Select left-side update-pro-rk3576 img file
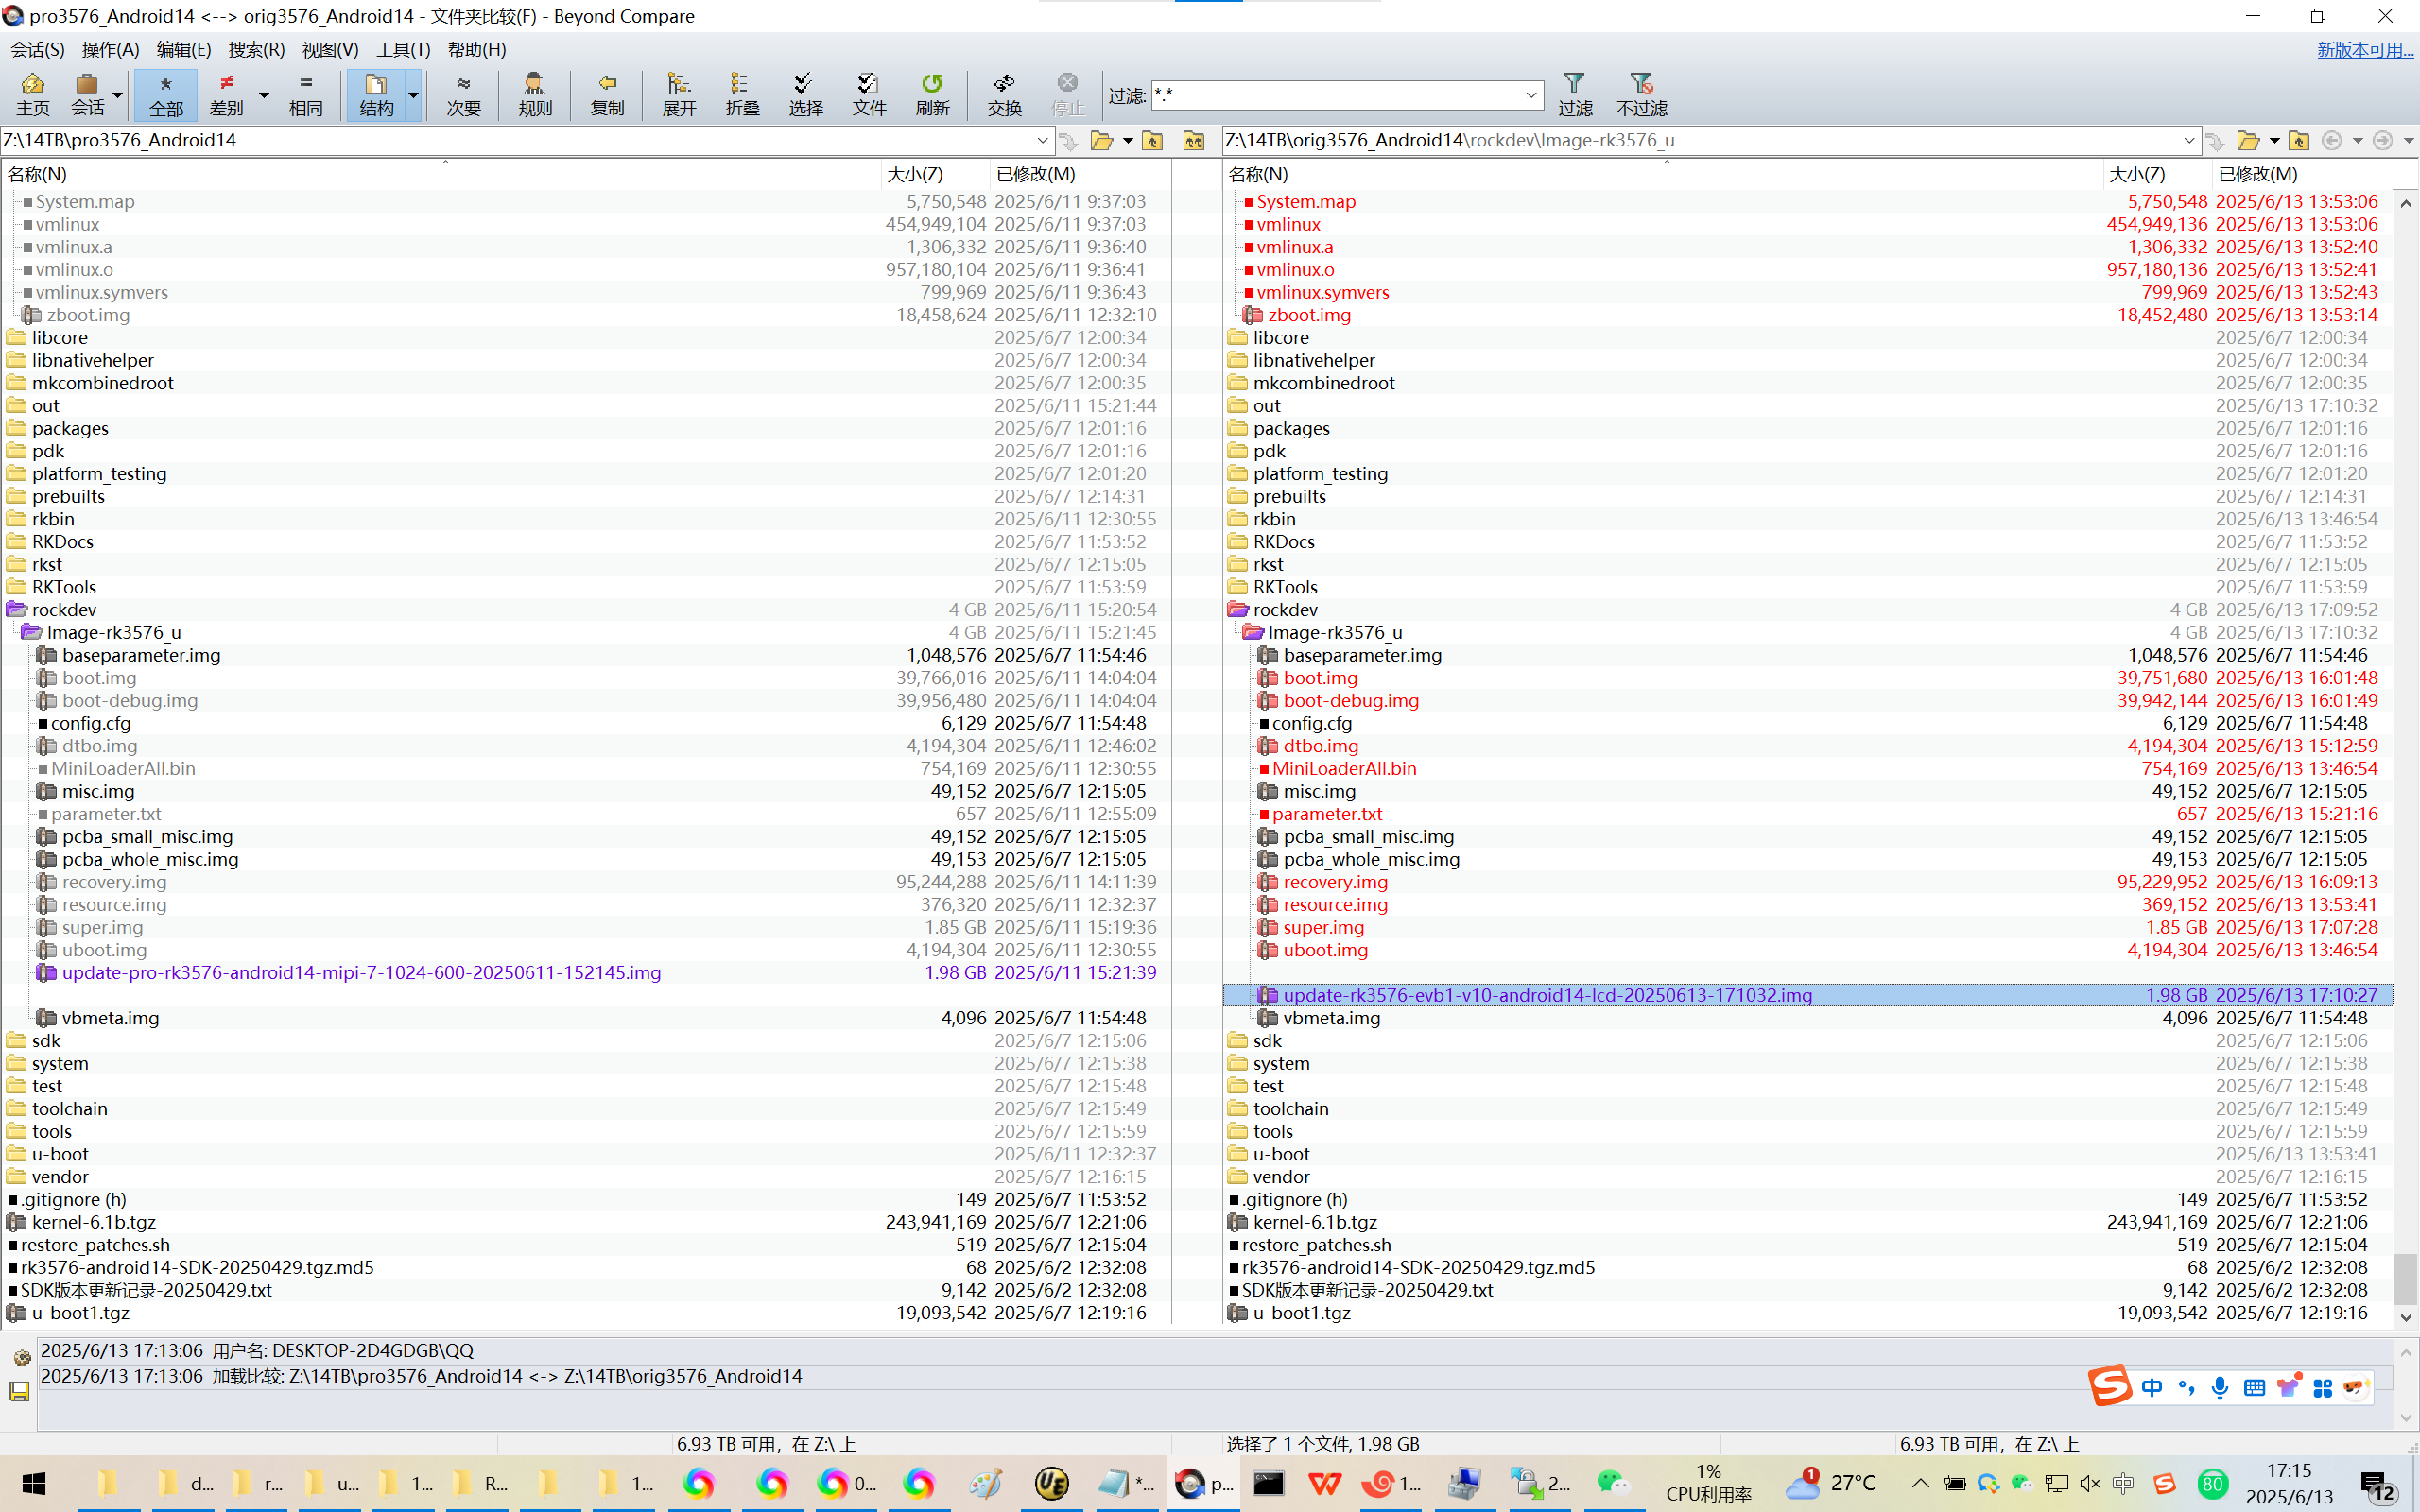 tap(361, 973)
